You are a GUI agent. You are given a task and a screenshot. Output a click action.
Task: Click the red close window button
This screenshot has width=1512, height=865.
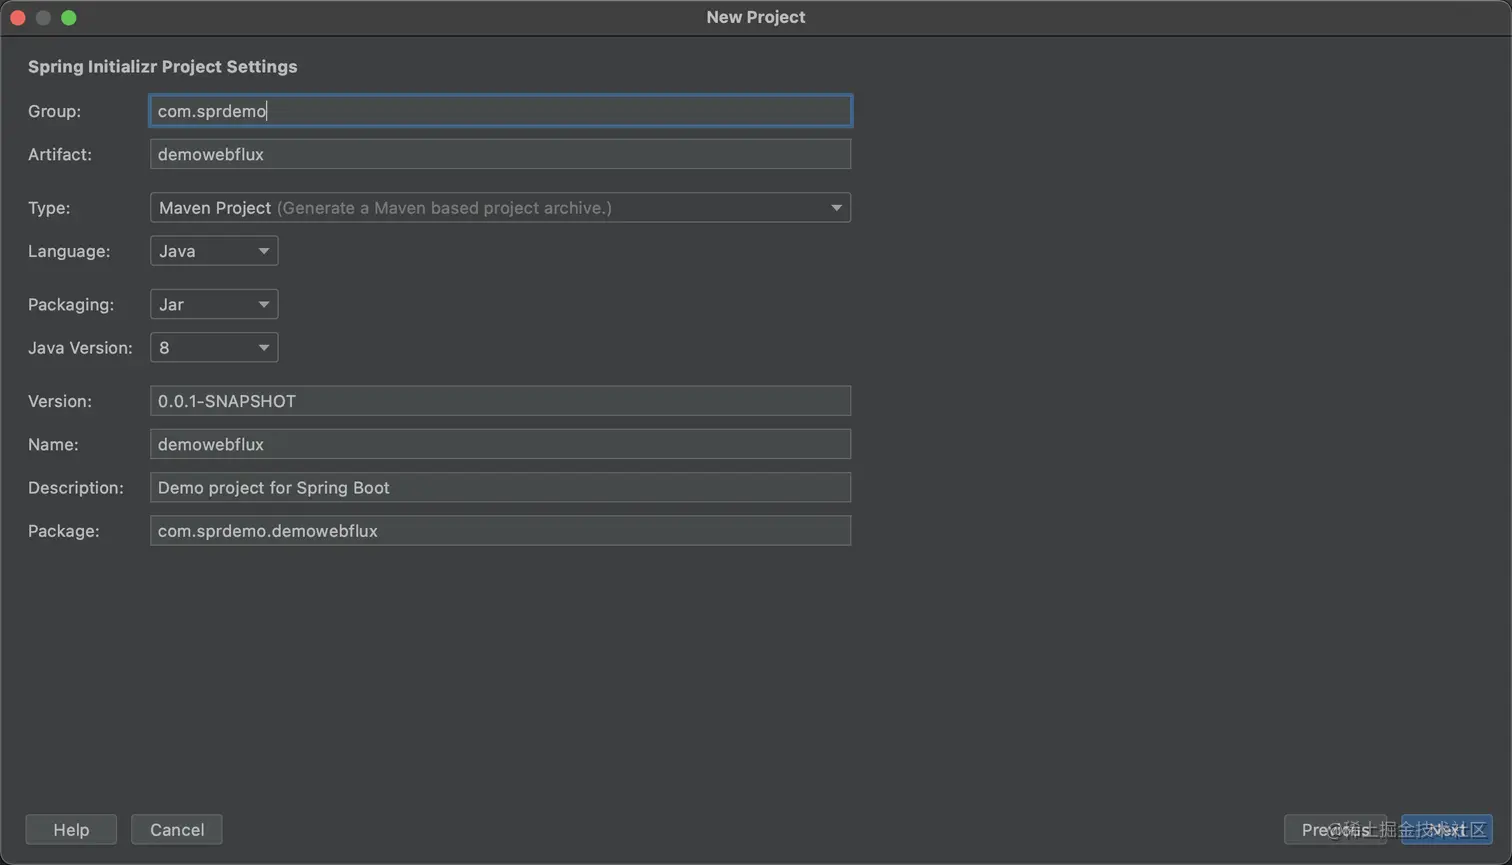pos(18,18)
